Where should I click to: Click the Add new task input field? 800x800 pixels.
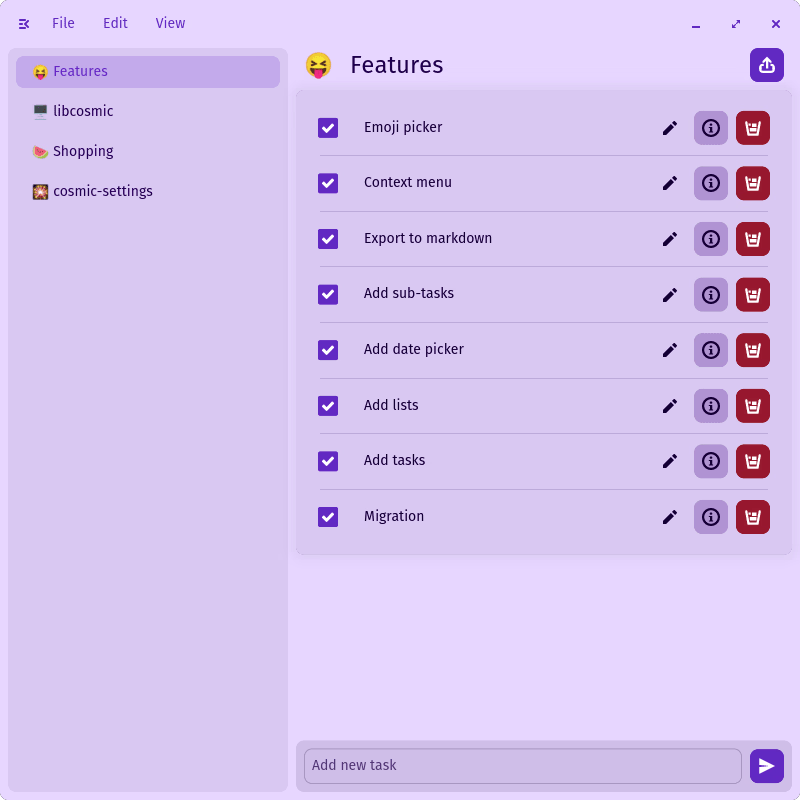520,765
